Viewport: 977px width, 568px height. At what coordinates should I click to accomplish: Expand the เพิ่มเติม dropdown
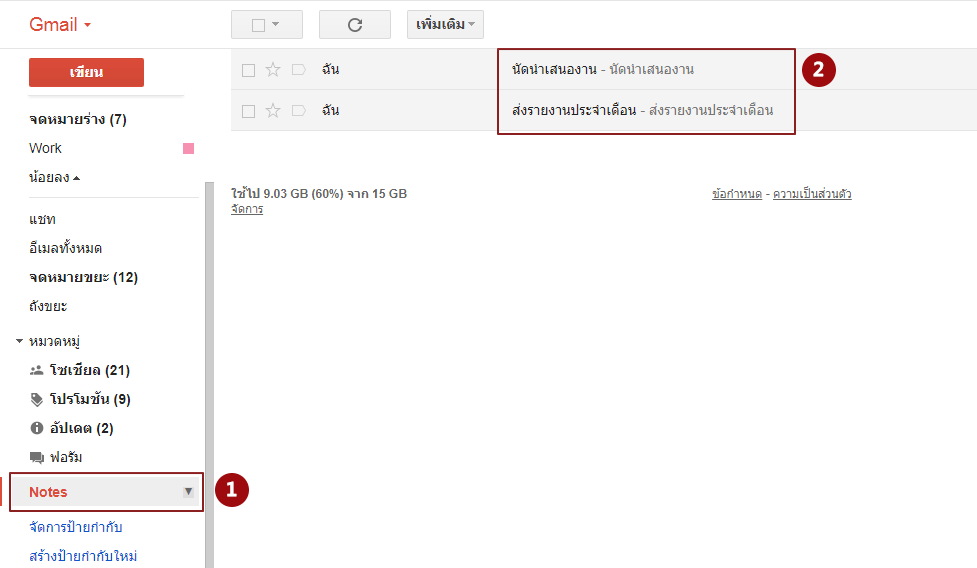click(x=445, y=25)
